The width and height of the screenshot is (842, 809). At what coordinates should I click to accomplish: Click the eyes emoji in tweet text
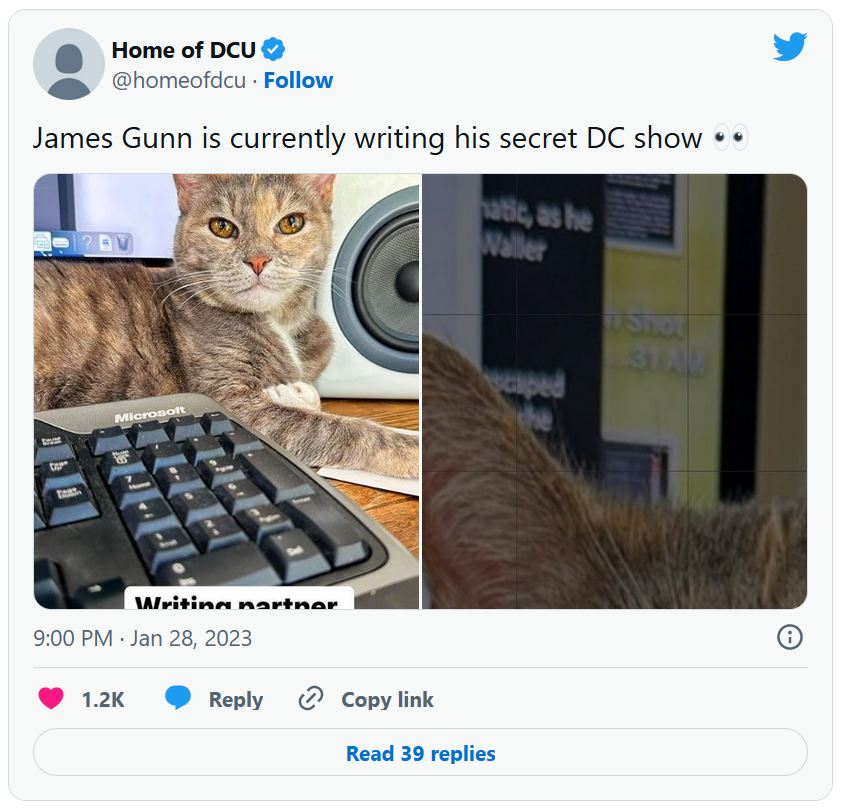pos(730,138)
